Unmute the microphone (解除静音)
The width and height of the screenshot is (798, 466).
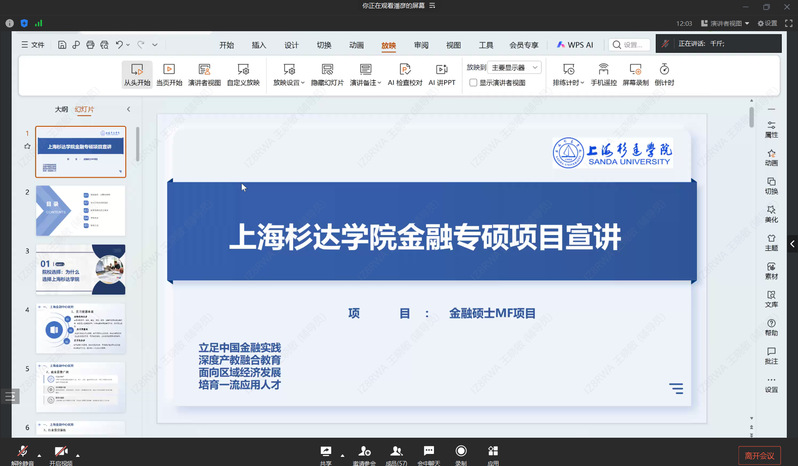point(22,455)
